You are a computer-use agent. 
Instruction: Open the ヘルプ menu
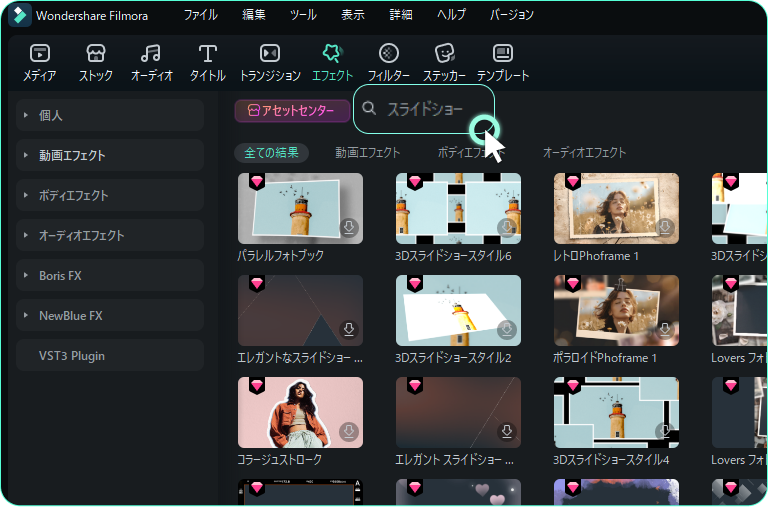(x=451, y=15)
